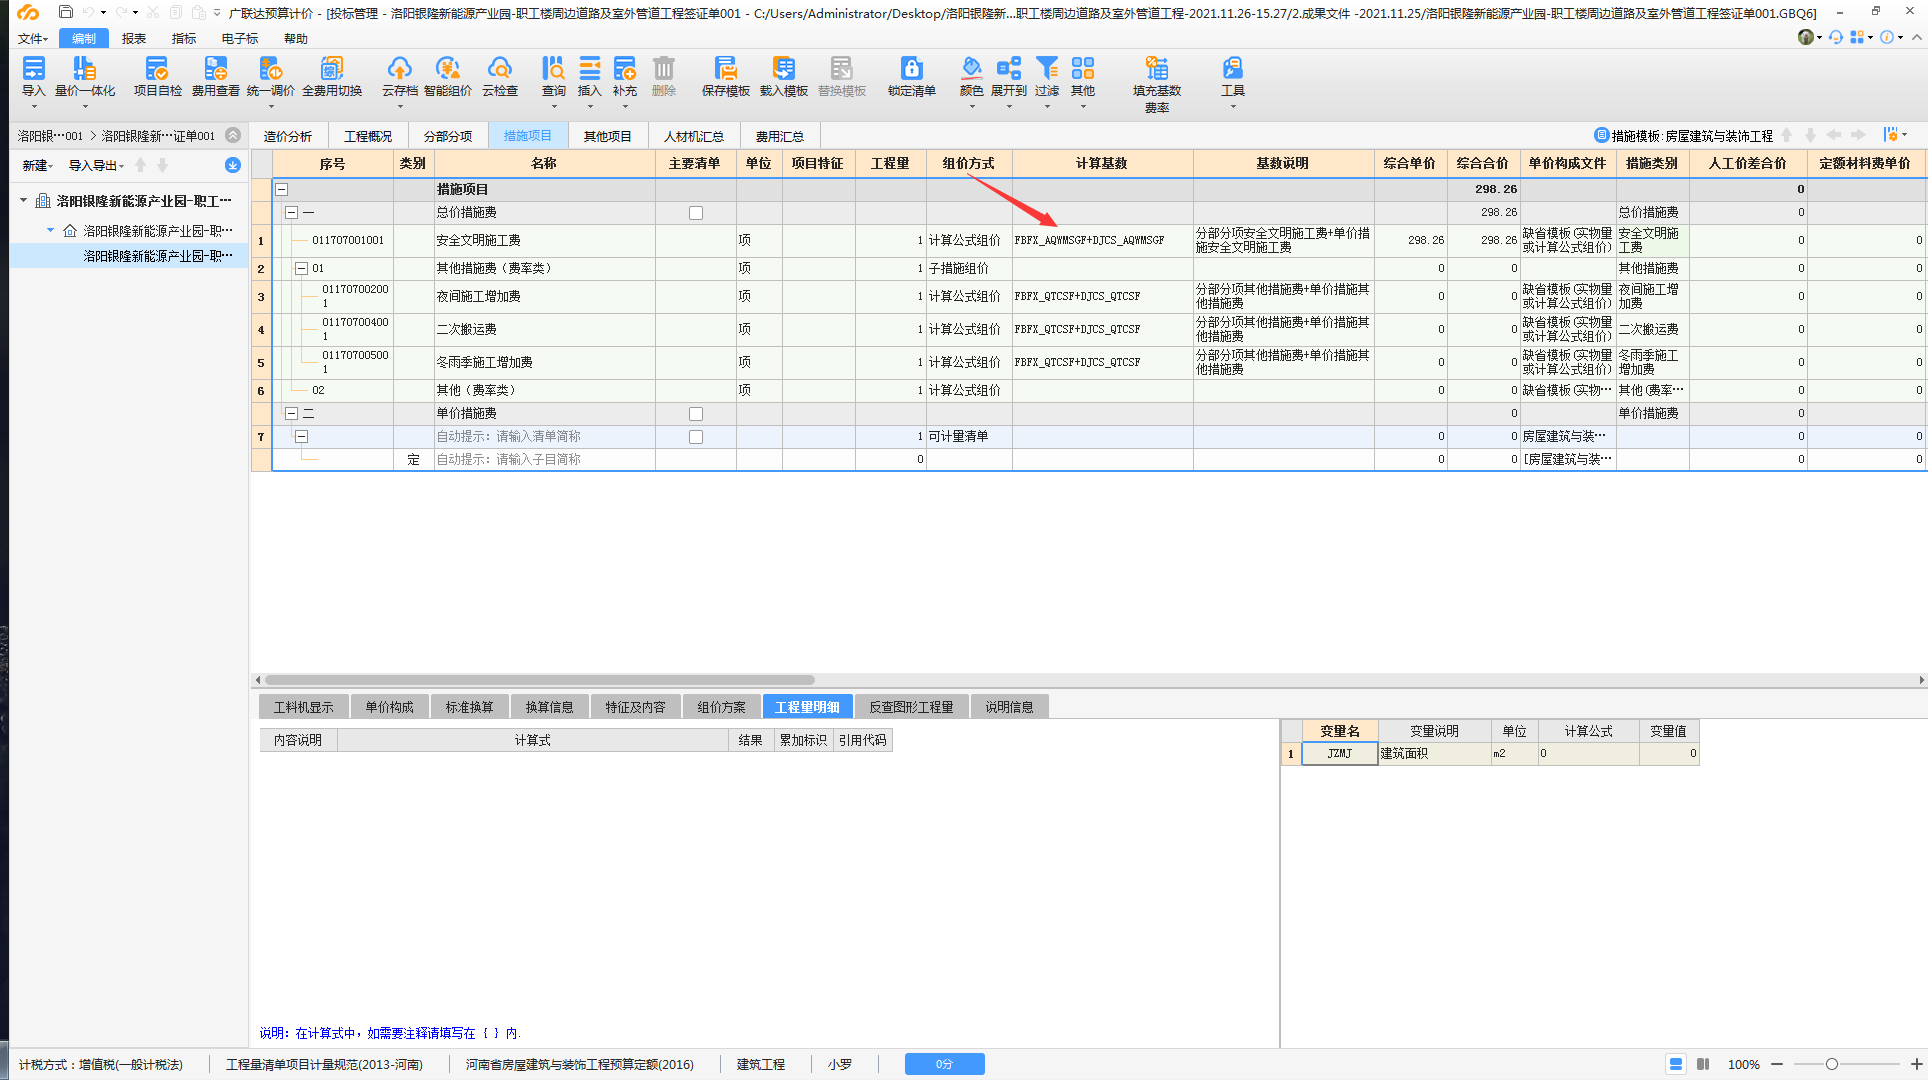Open the 指标 menu
Viewport: 1928px width, 1080px height.
[184, 38]
